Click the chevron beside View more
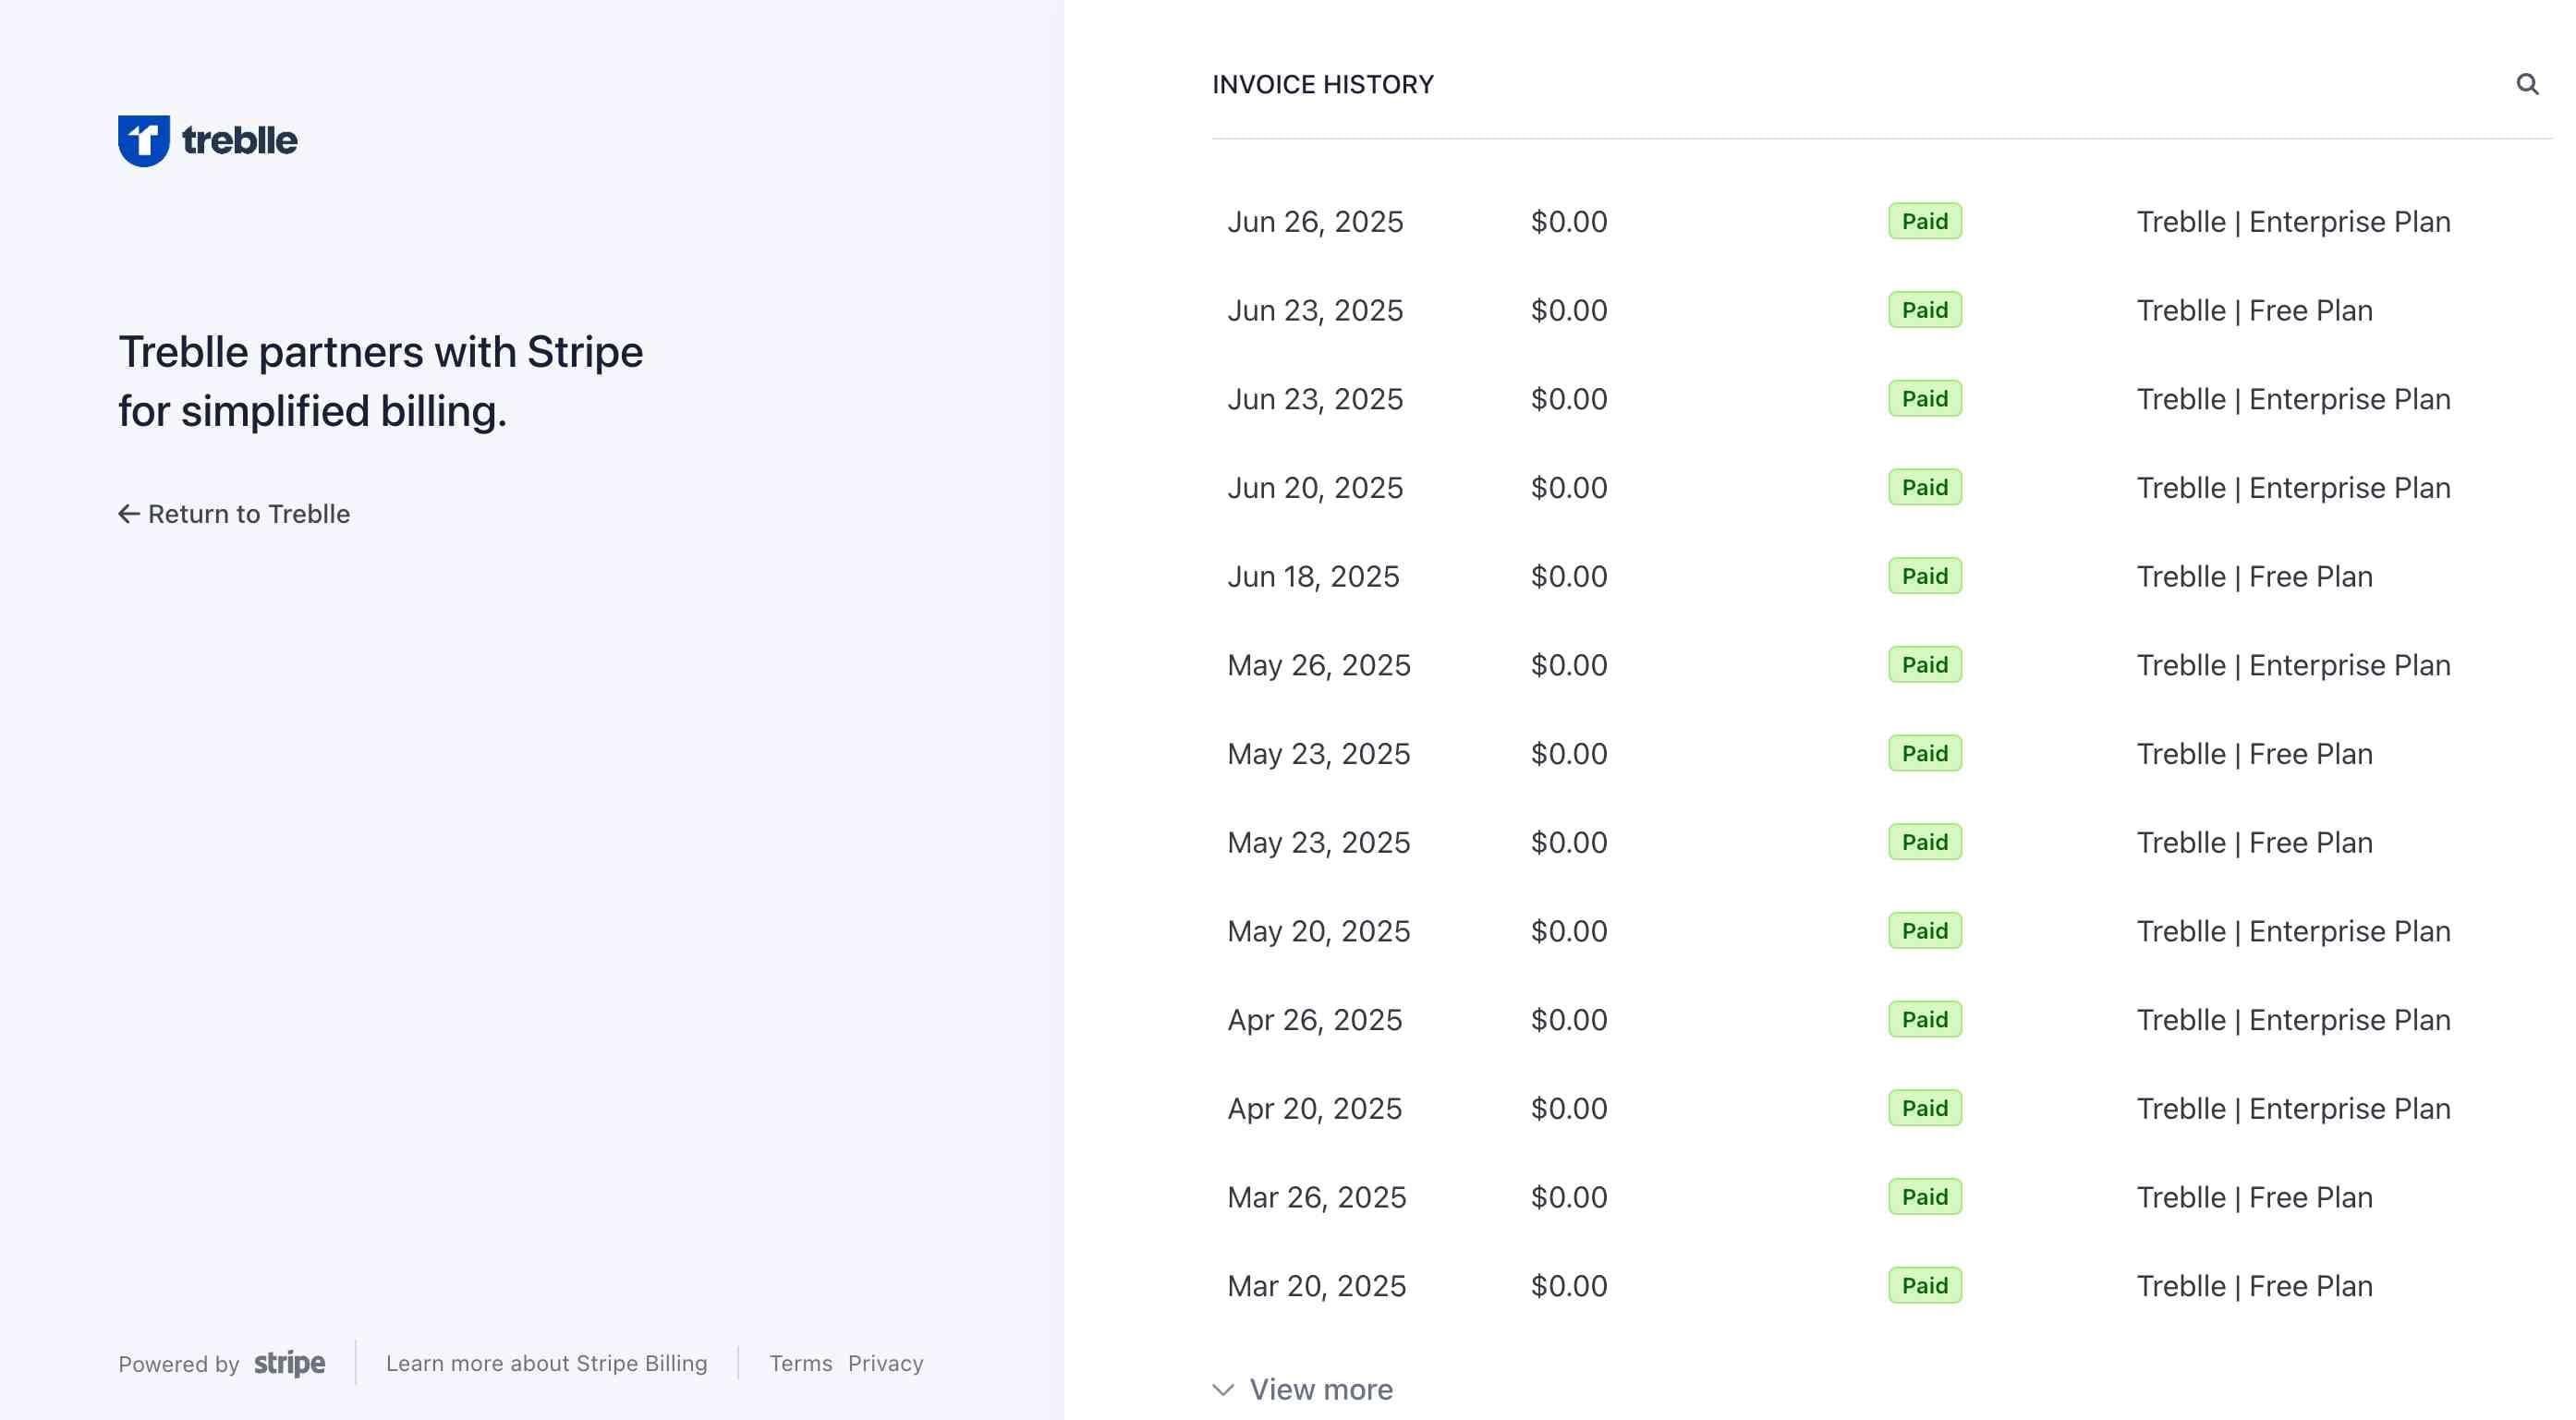Image resolution: width=2576 pixels, height=1420 pixels. [x=1222, y=1389]
